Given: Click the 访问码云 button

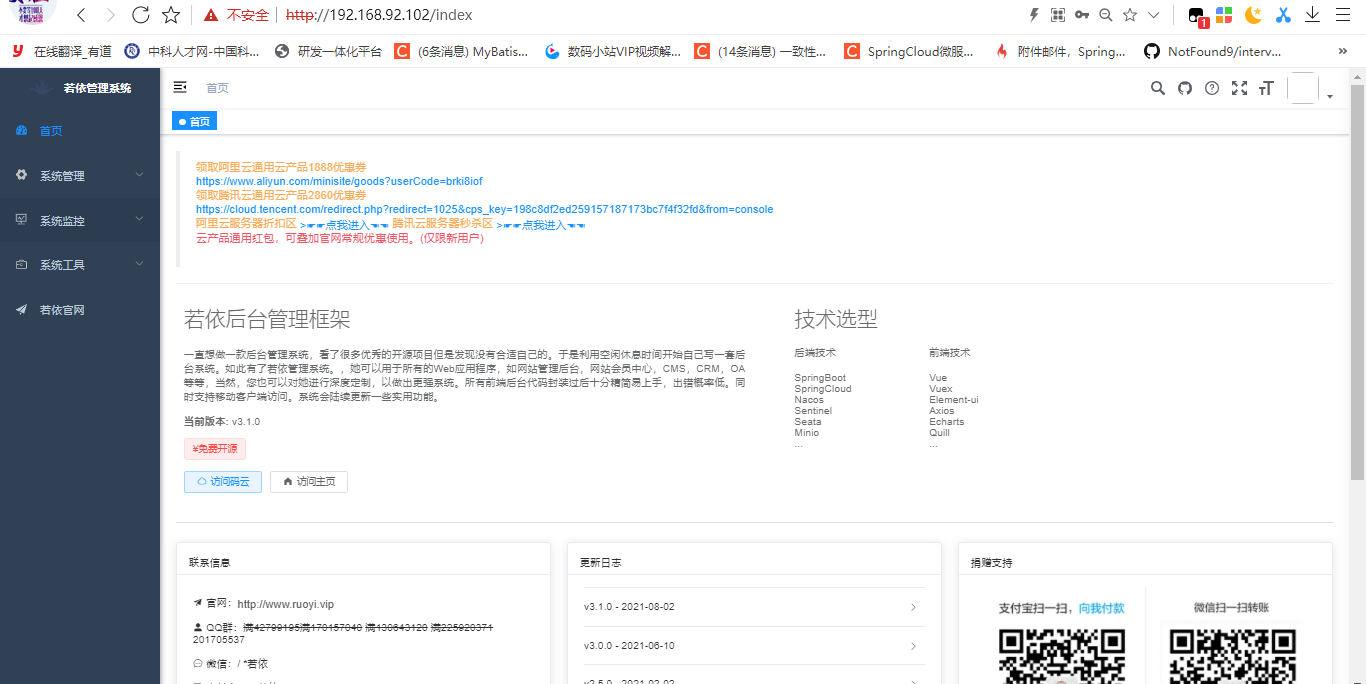Looking at the screenshot, I should click(222, 481).
